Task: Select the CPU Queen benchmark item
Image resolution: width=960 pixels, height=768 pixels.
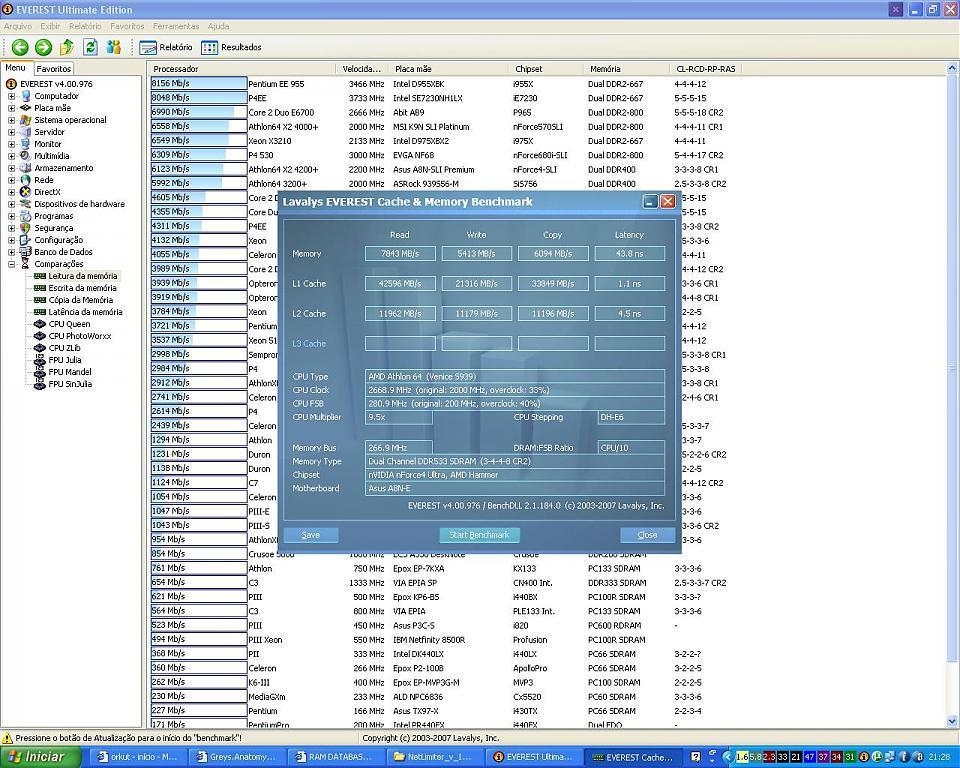Action: (68, 324)
